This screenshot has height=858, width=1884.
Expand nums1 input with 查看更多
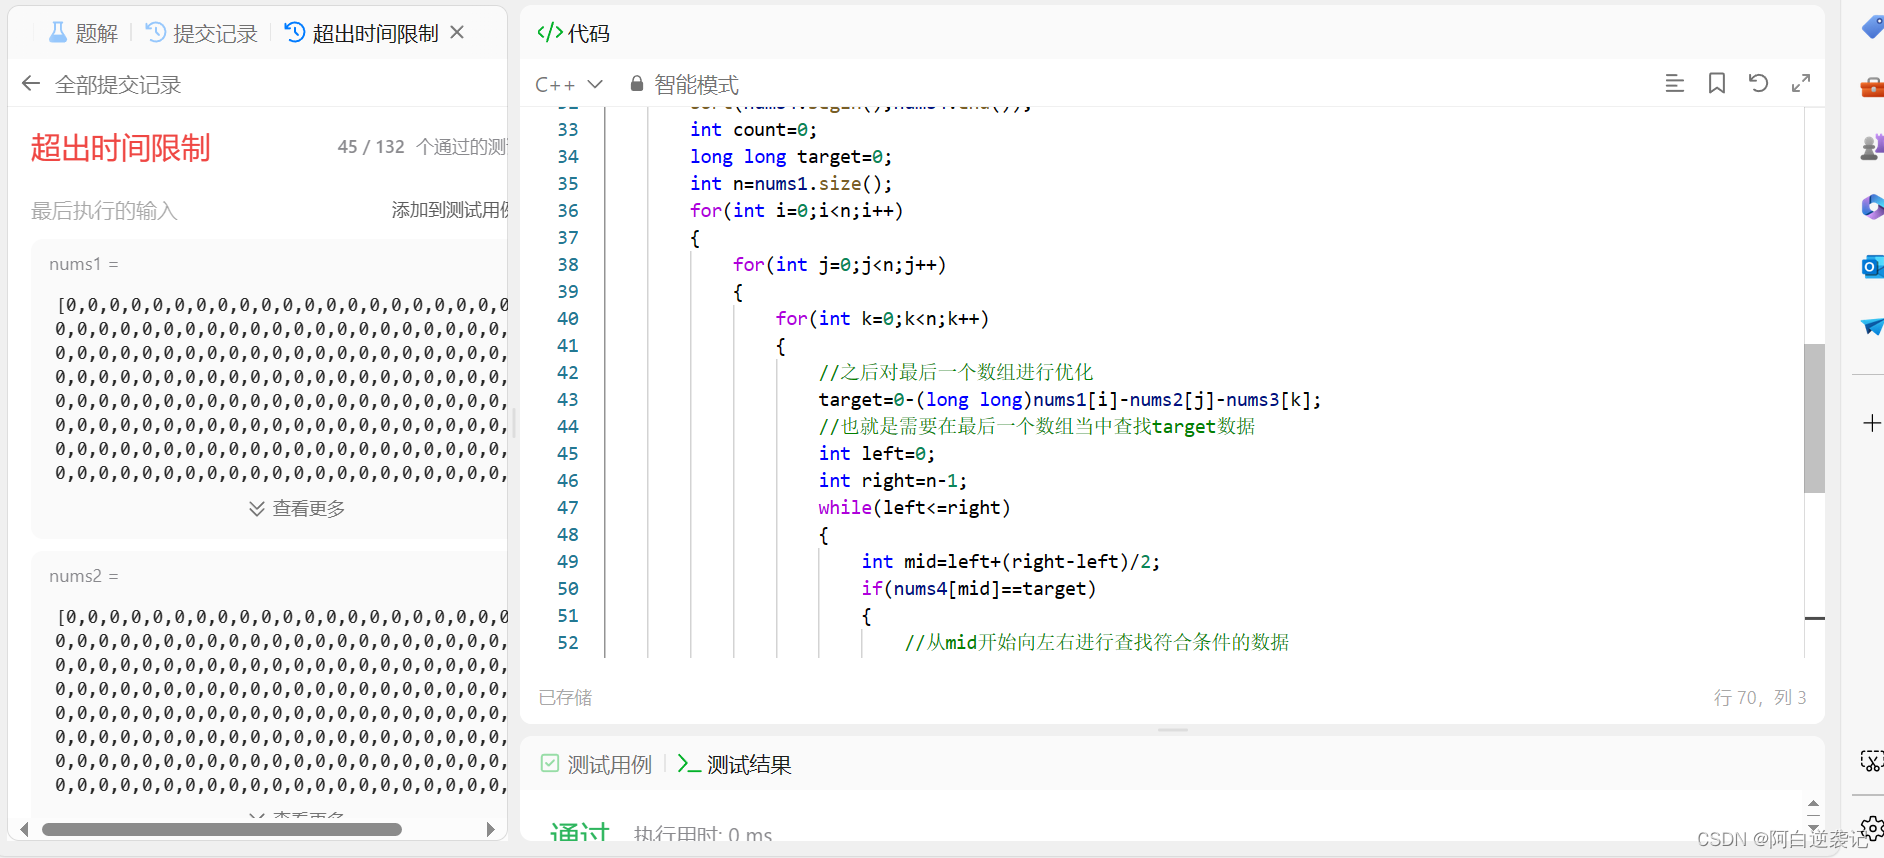(x=297, y=509)
